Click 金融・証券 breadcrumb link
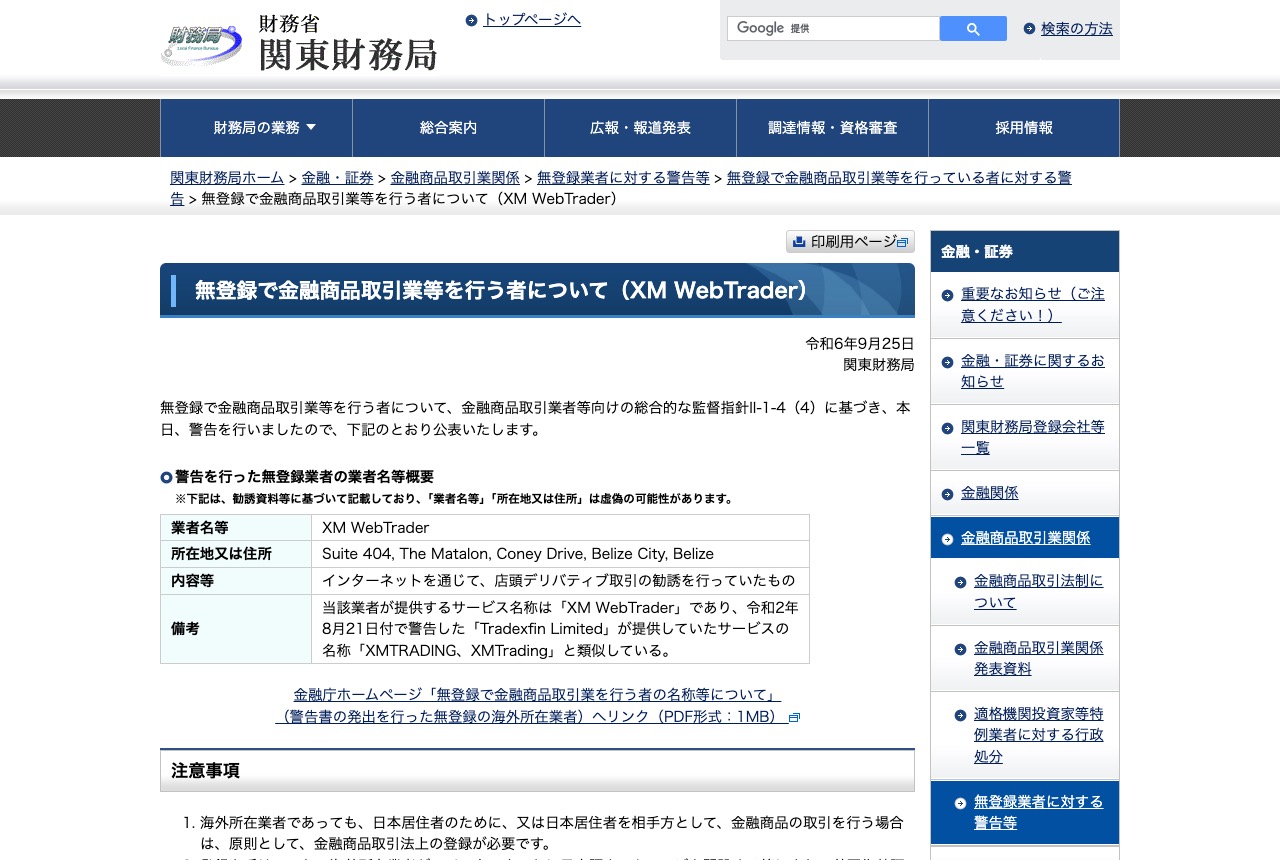The image size is (1280, 860). (x=337, y=177)
